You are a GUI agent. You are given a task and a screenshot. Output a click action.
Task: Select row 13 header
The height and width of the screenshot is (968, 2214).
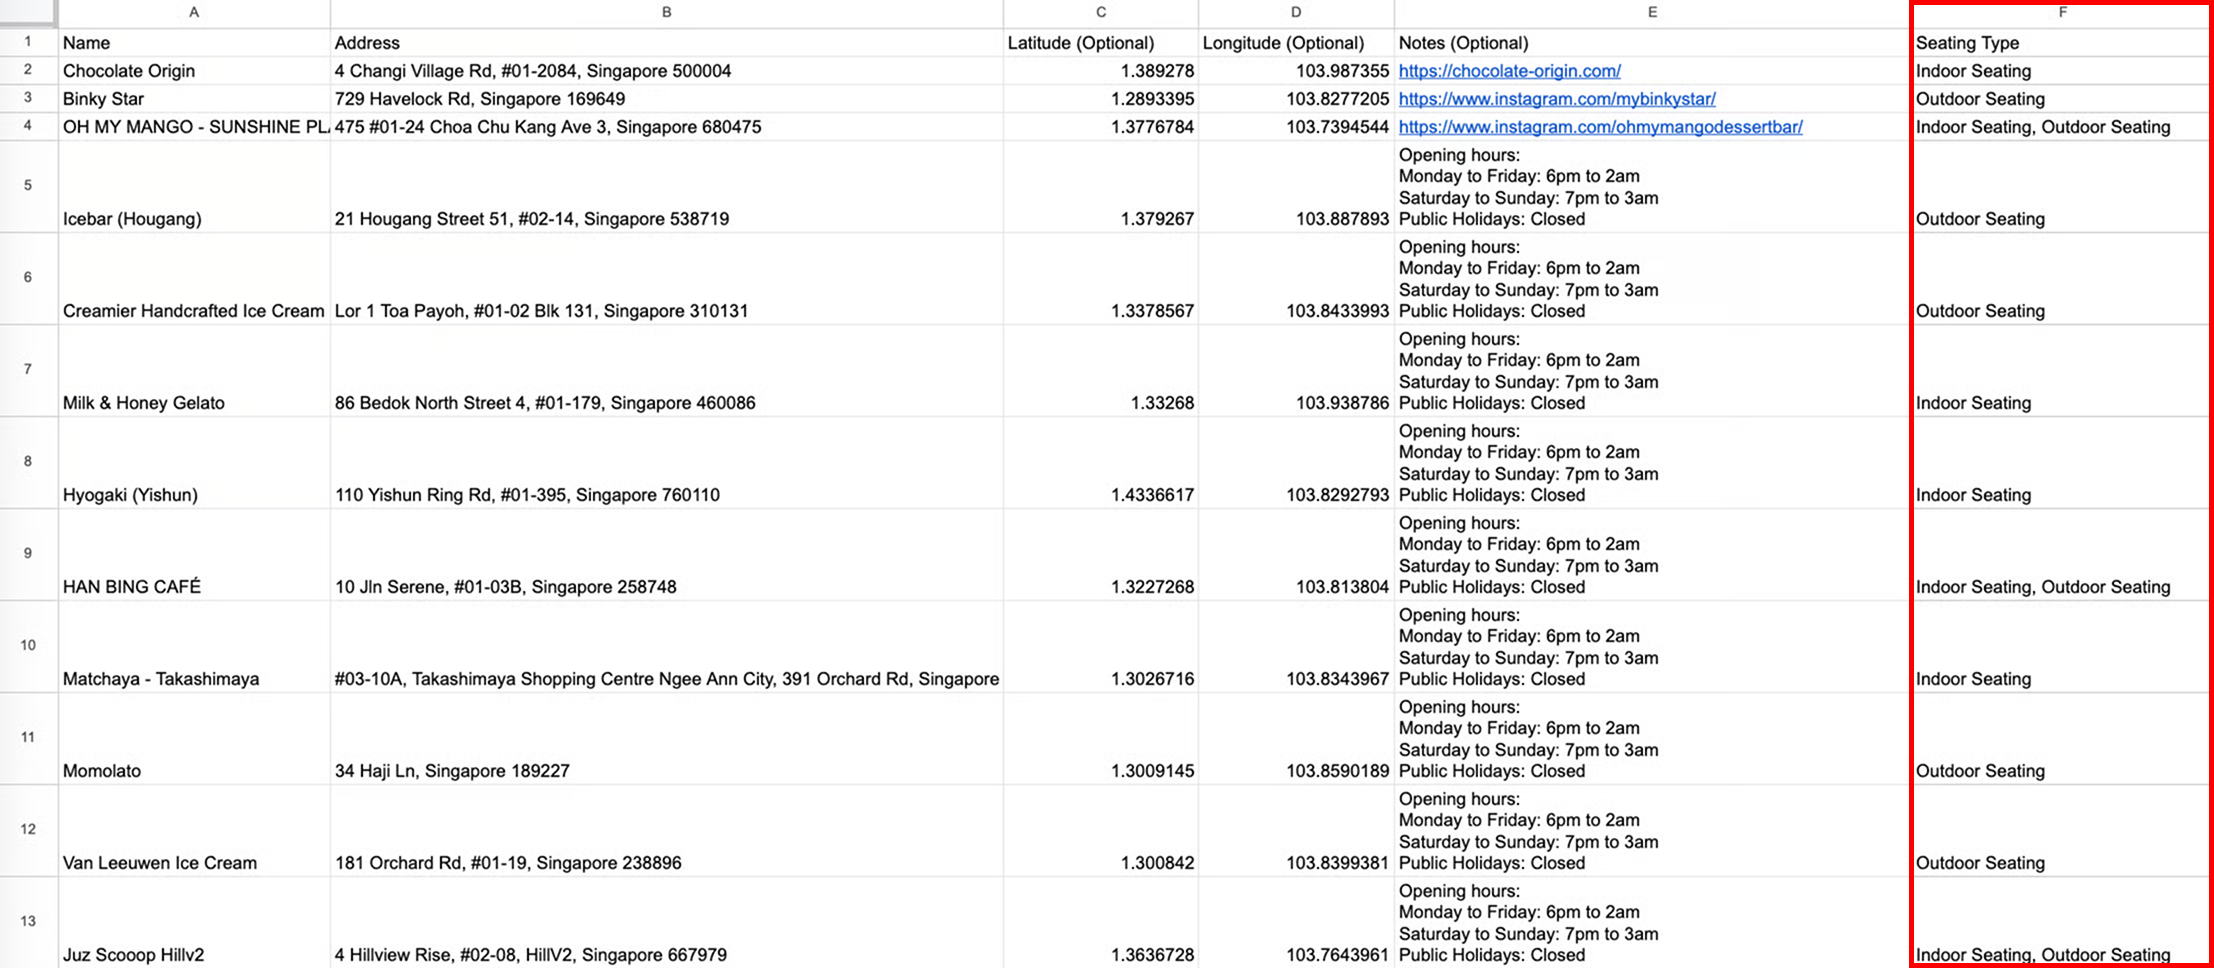point(28,922)
